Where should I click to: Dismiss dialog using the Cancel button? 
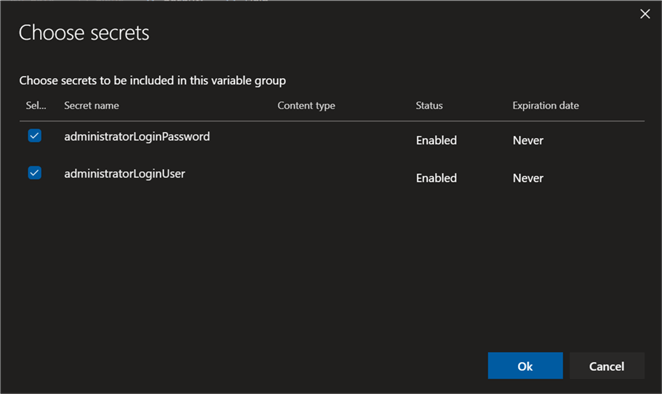coord(607,366)
